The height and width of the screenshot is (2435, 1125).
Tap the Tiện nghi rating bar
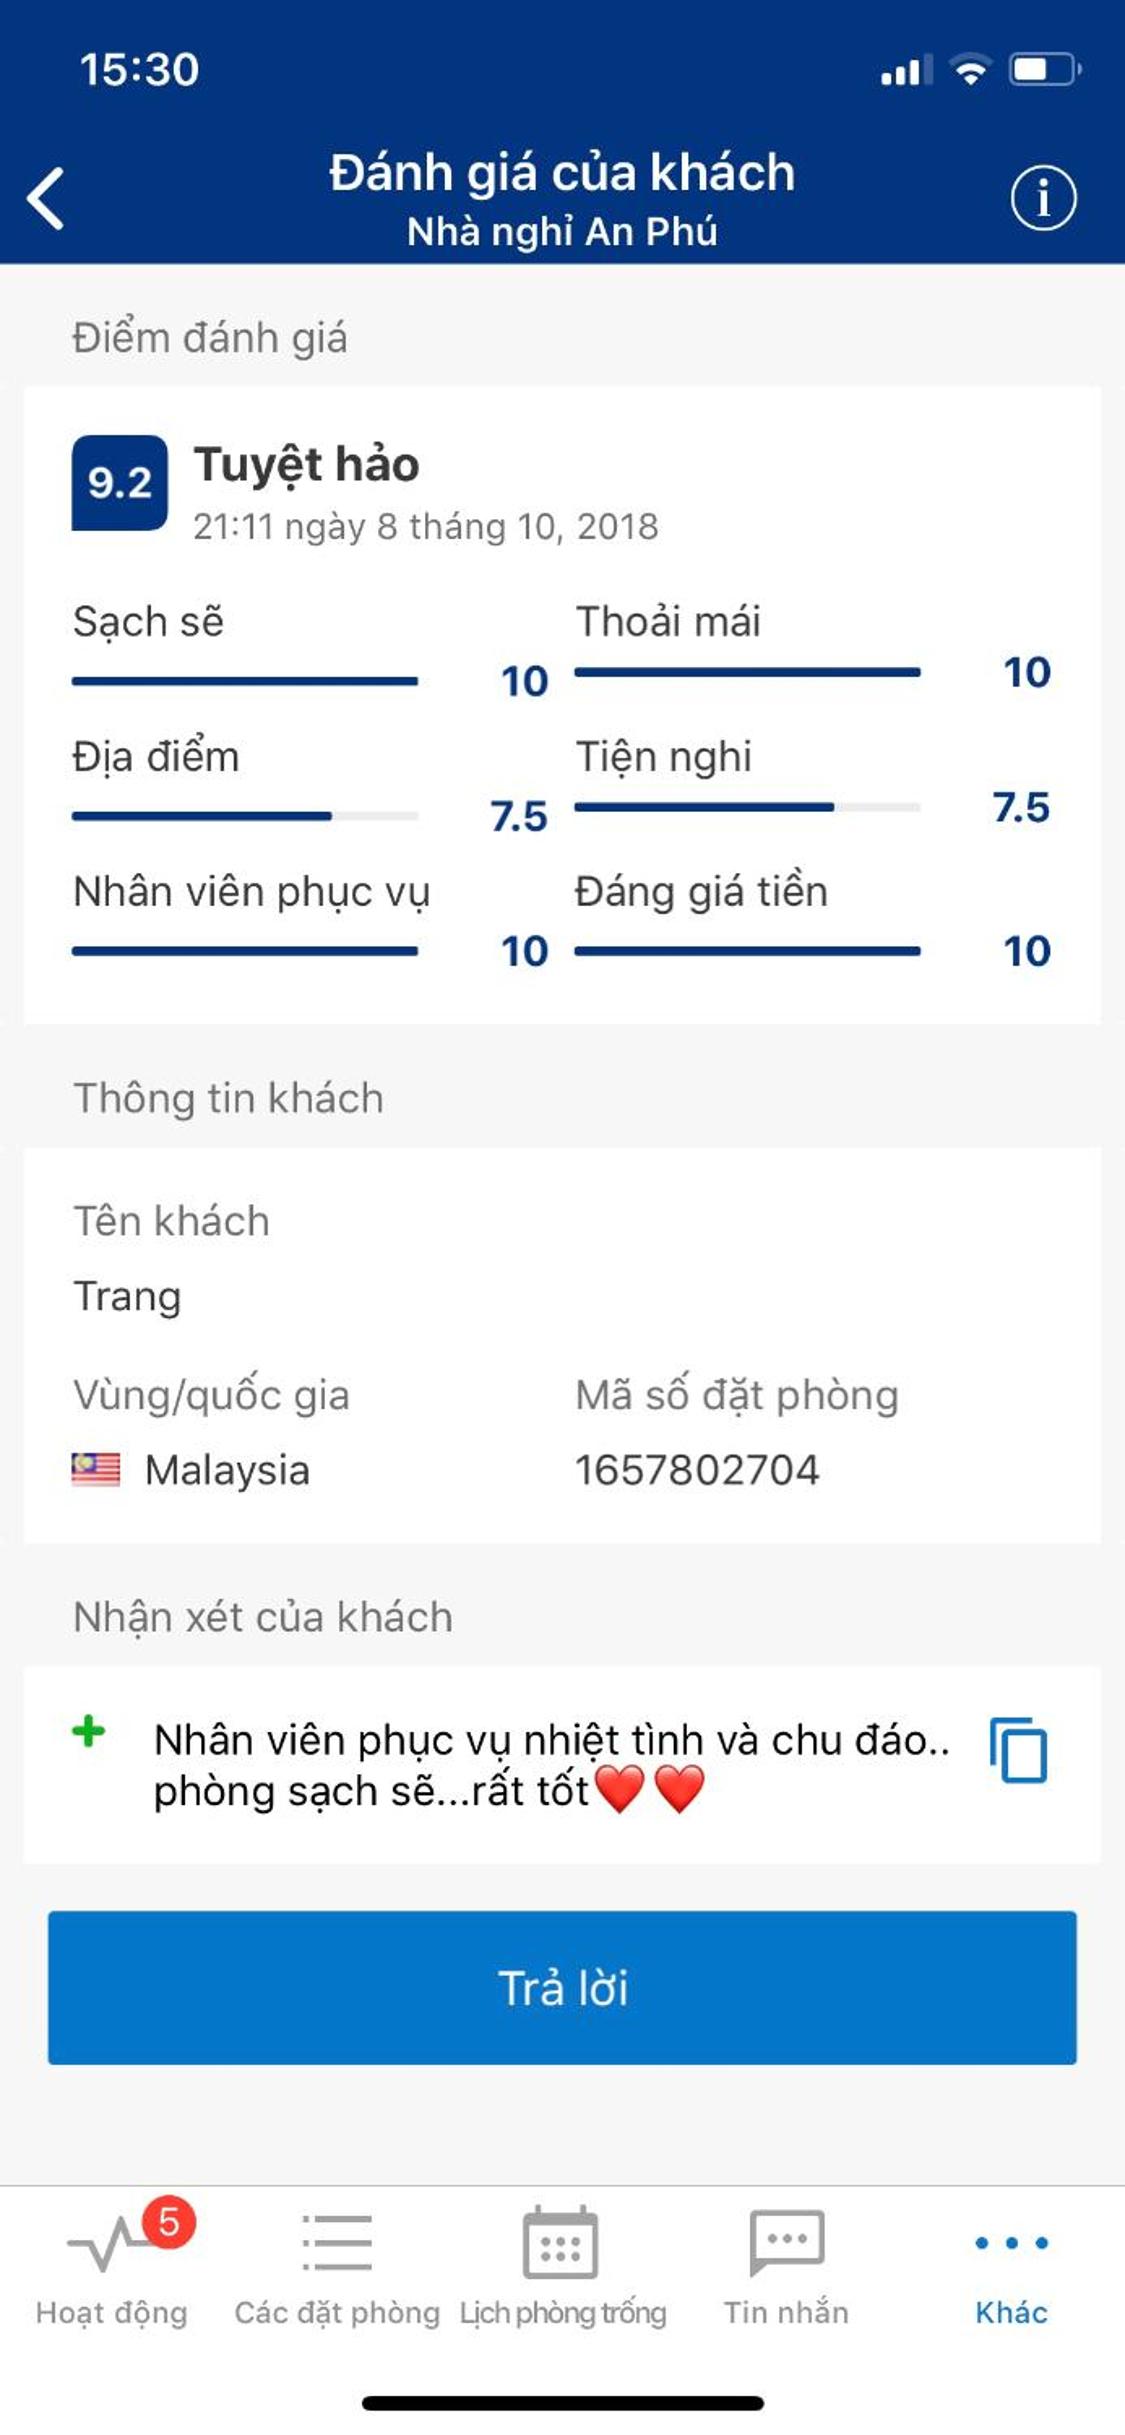pos(747,807)
